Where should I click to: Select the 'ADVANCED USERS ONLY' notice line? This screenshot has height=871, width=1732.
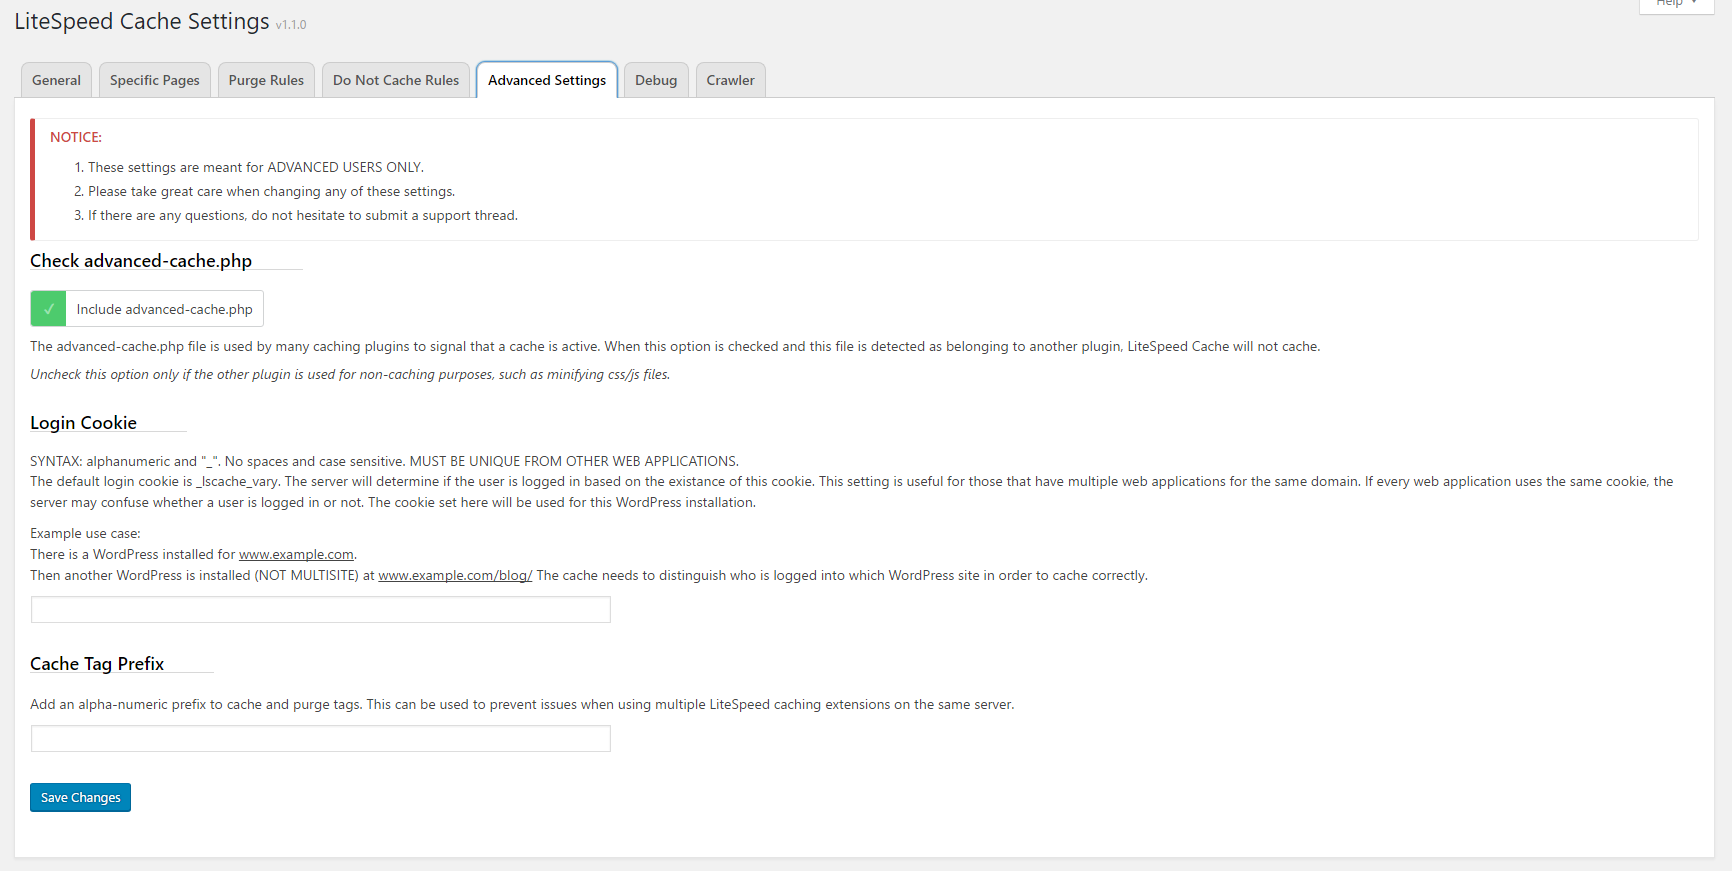[256, 167]
